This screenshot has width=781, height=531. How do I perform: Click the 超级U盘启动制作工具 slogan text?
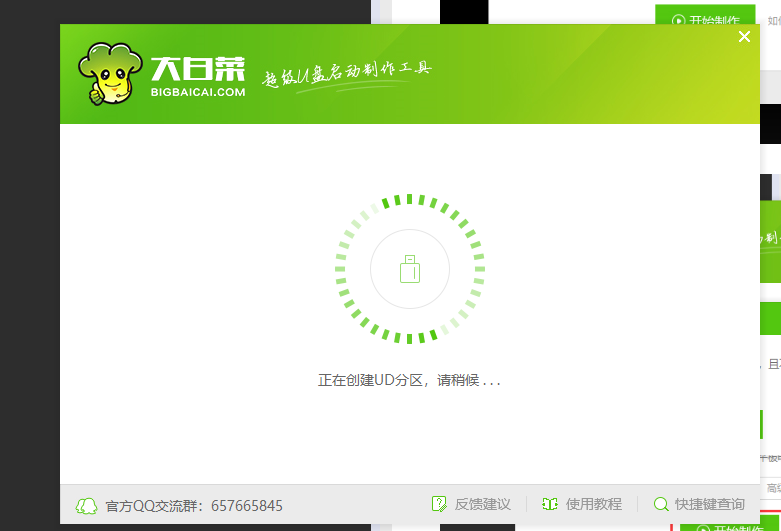point(347,75)
